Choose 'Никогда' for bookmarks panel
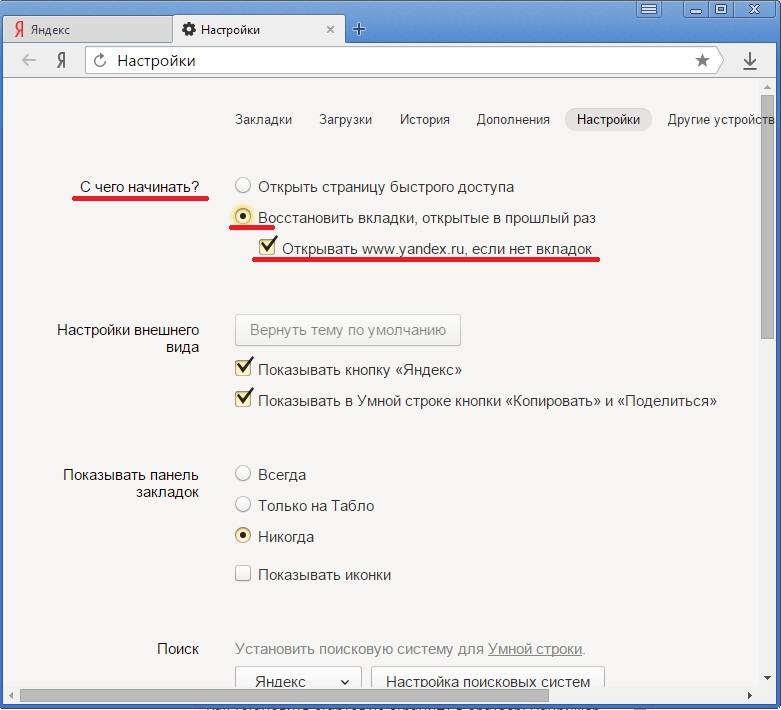Screen dimensions: 781x710 tap(243, 536)
